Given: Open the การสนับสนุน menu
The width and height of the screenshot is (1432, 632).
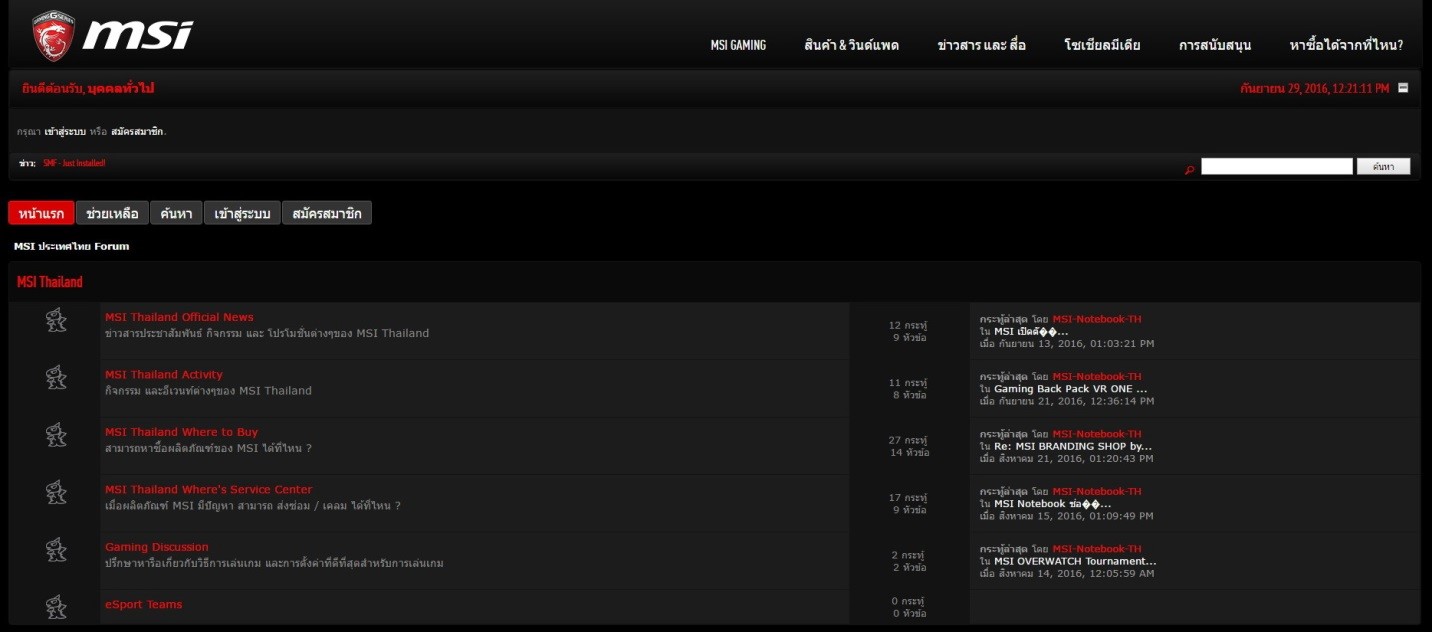Looking at the screenshot, I should [x=1215, y=45].
